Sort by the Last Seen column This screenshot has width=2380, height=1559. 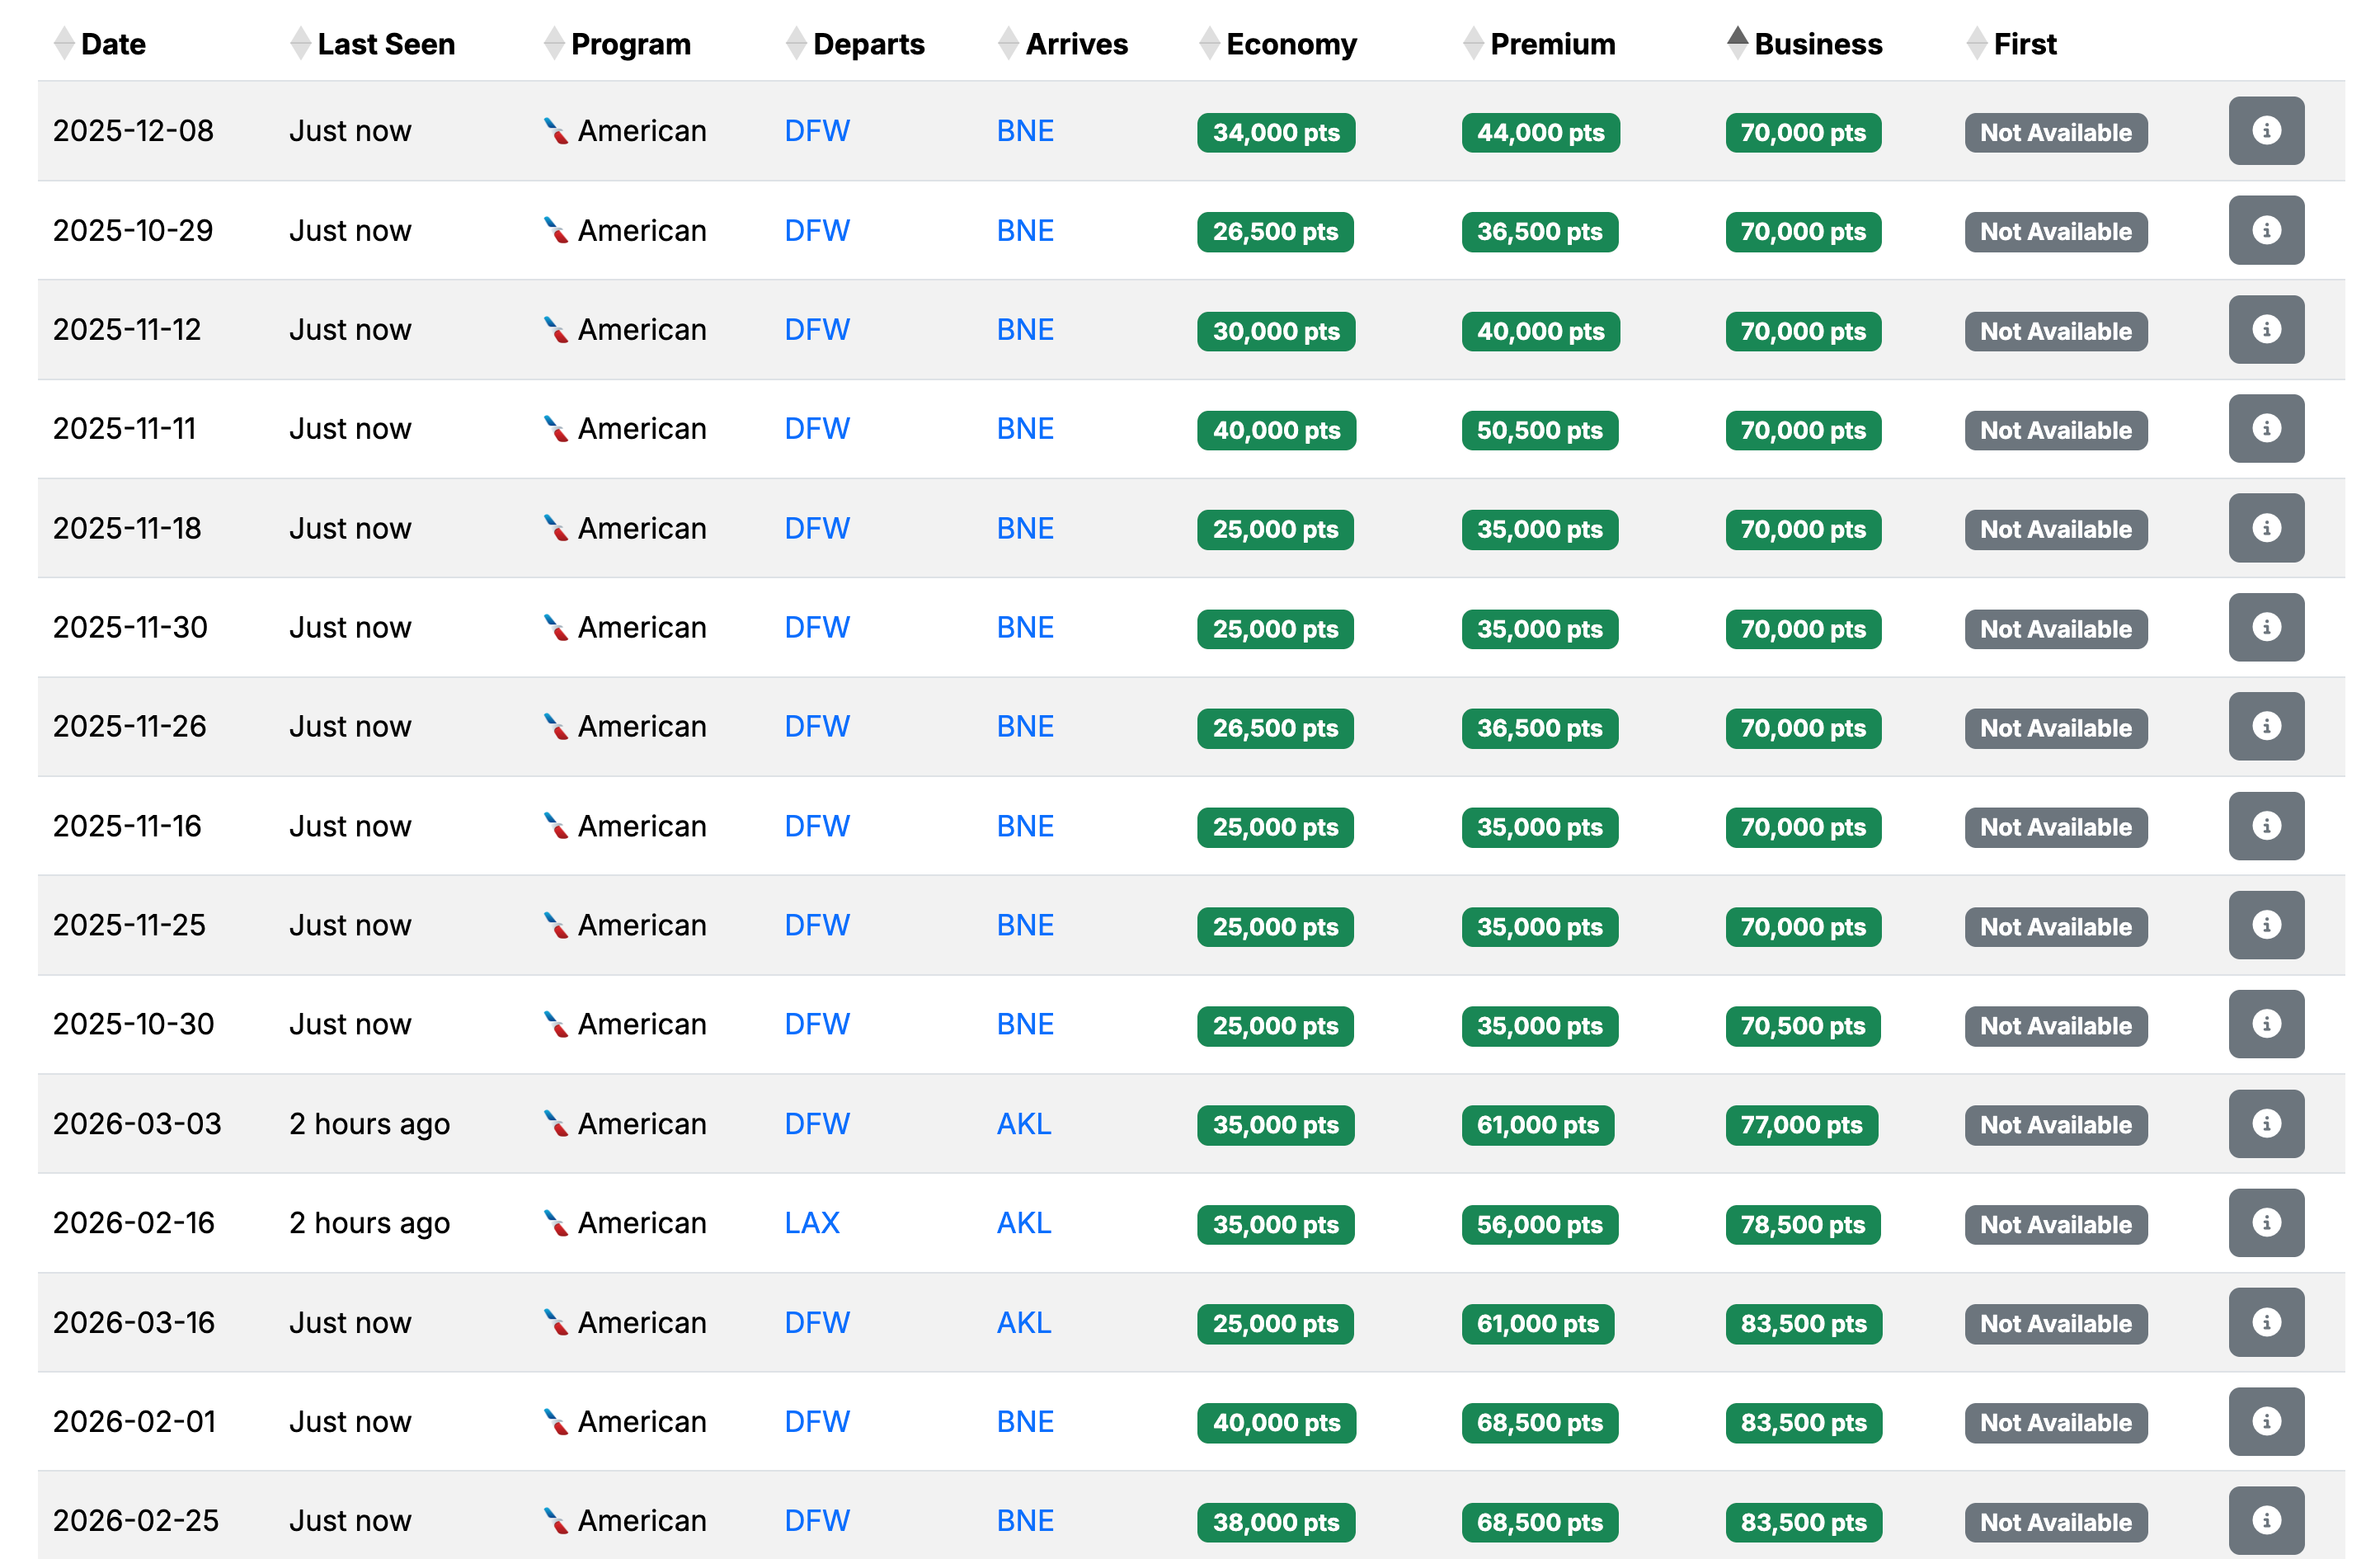point(385,44)
